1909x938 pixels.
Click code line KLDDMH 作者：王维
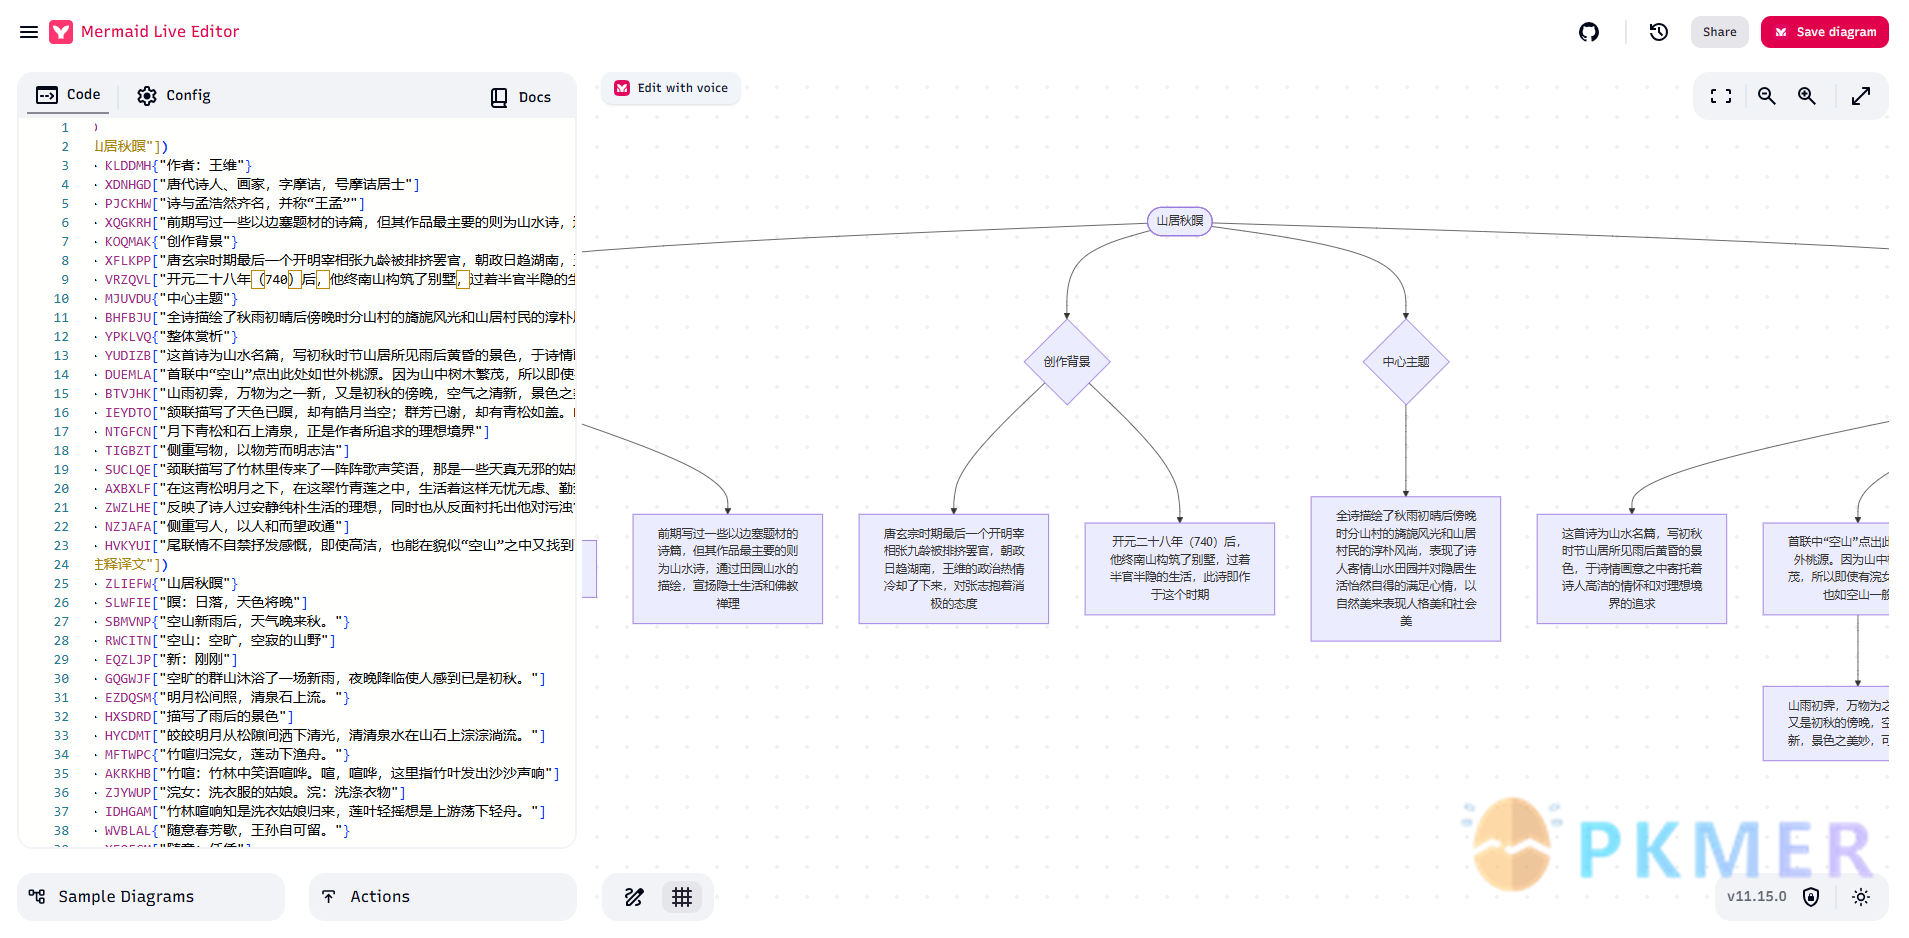click(x=178, y=166)
